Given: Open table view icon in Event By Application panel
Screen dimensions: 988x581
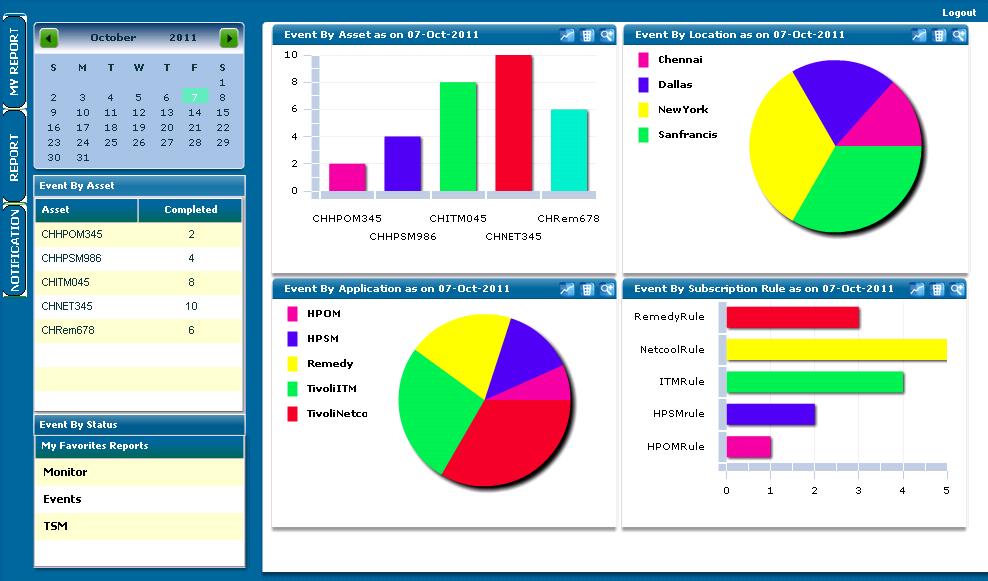Looking at the screenshot, I should pos(587,289).
